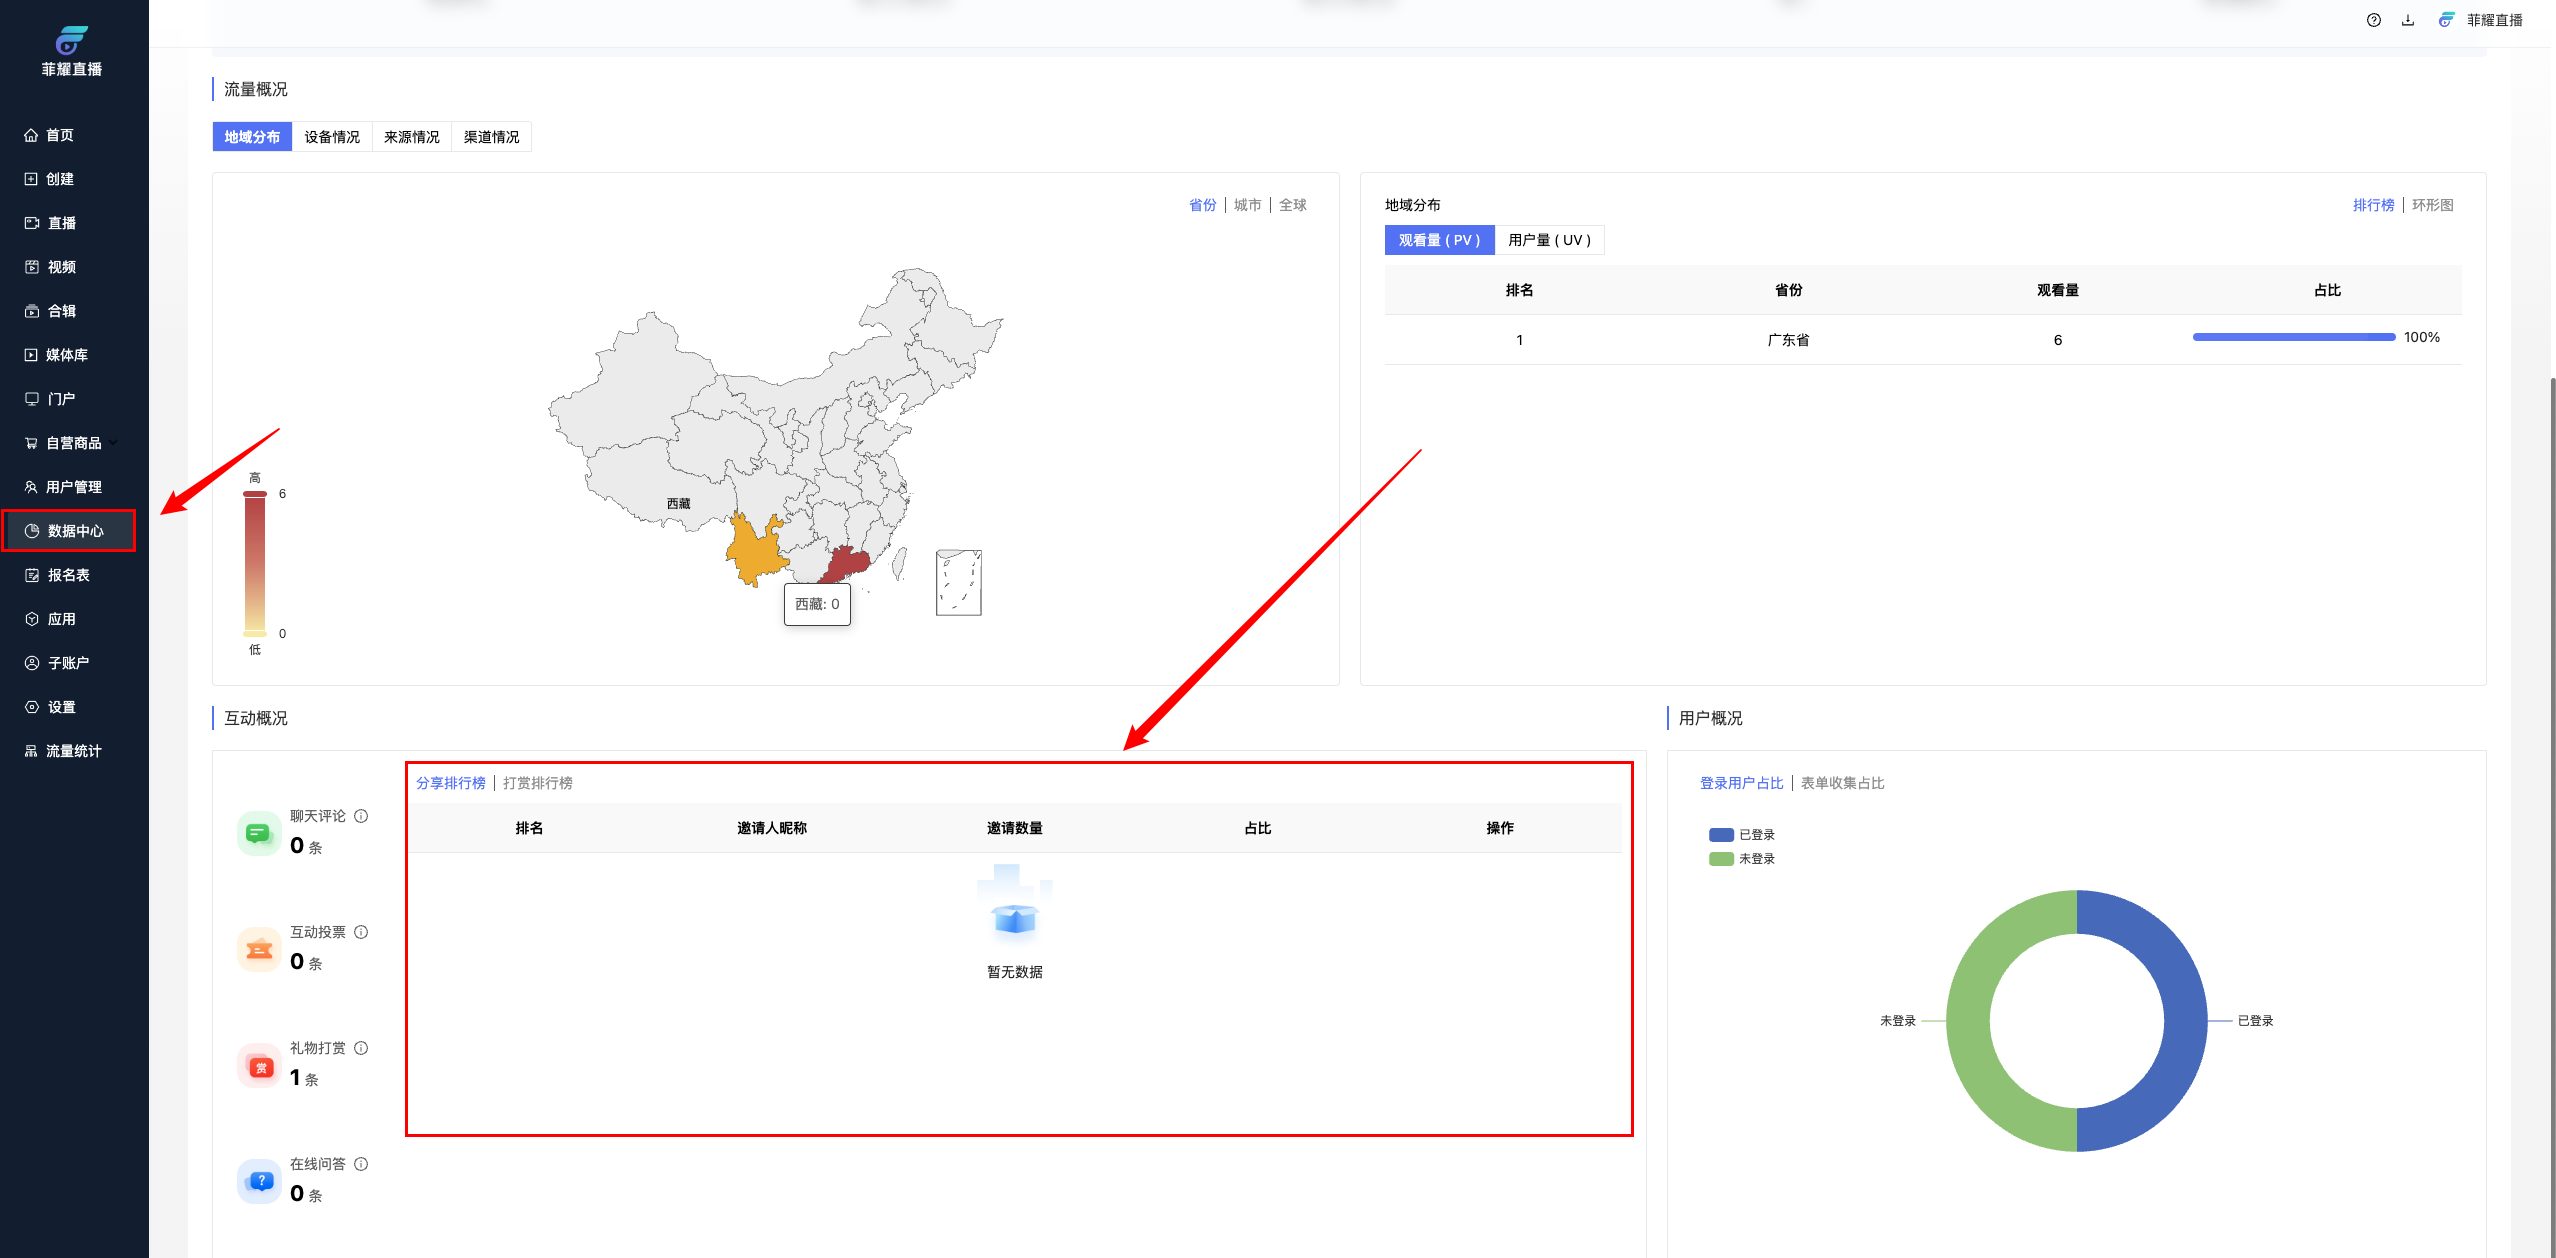Switch to 环形图 view
This screenshot has height=1258, width=2556.
pos(2432,205)
